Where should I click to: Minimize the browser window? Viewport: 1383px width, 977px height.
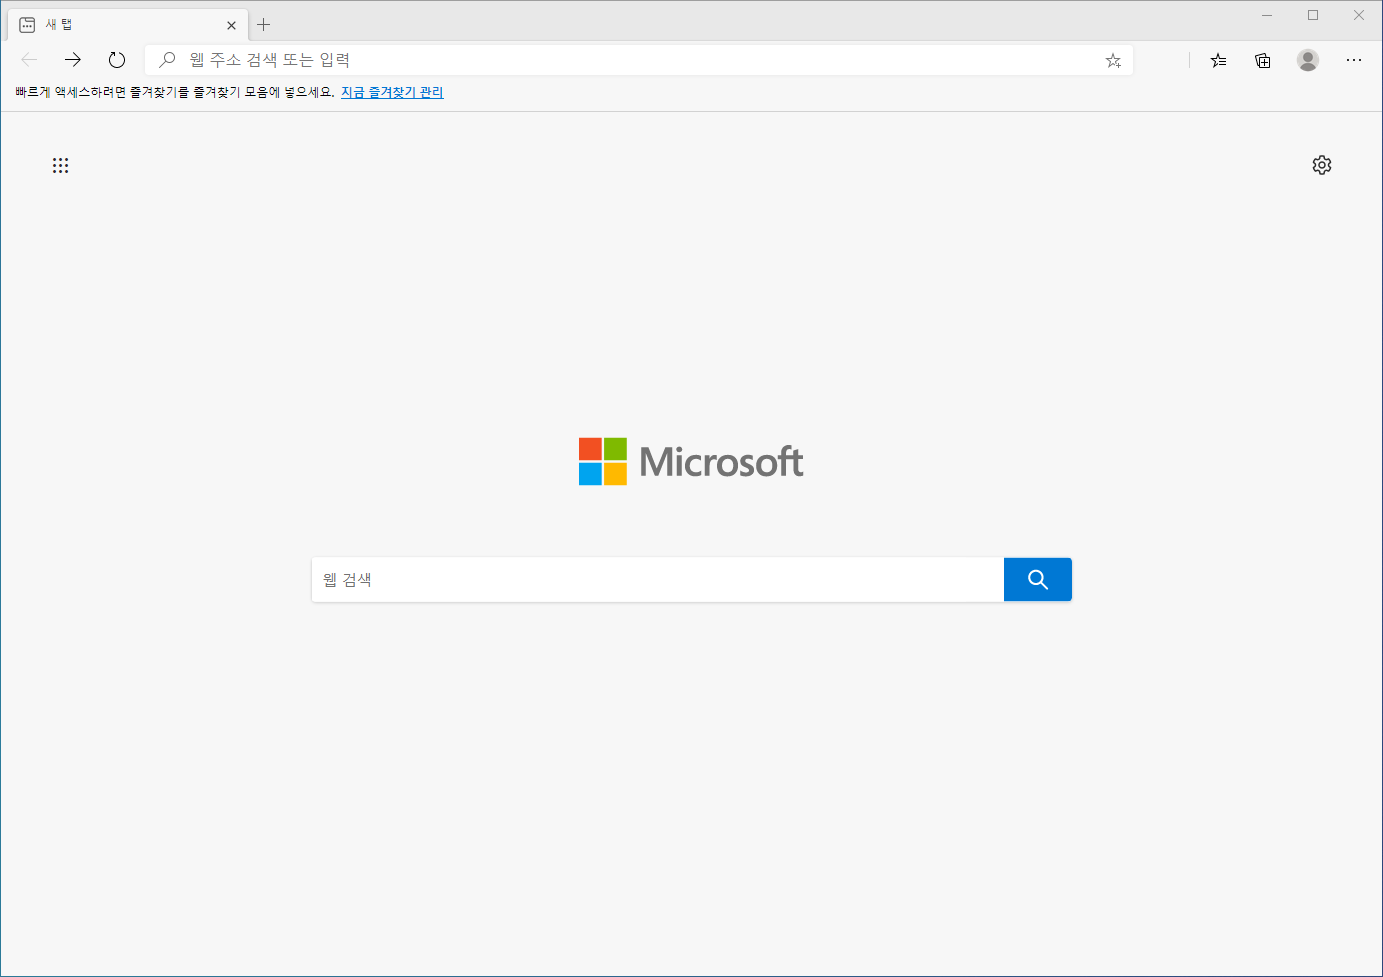[1267, 15]
